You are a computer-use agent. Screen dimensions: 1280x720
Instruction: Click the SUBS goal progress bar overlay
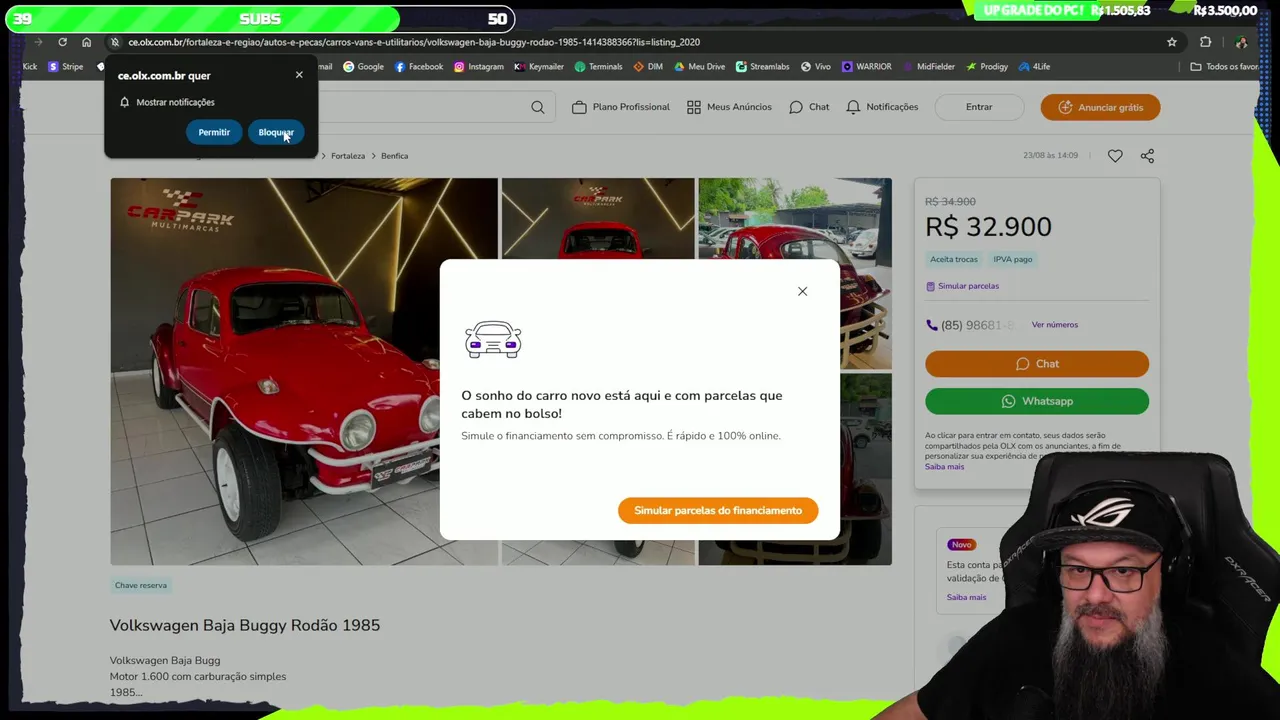point(260,19)
